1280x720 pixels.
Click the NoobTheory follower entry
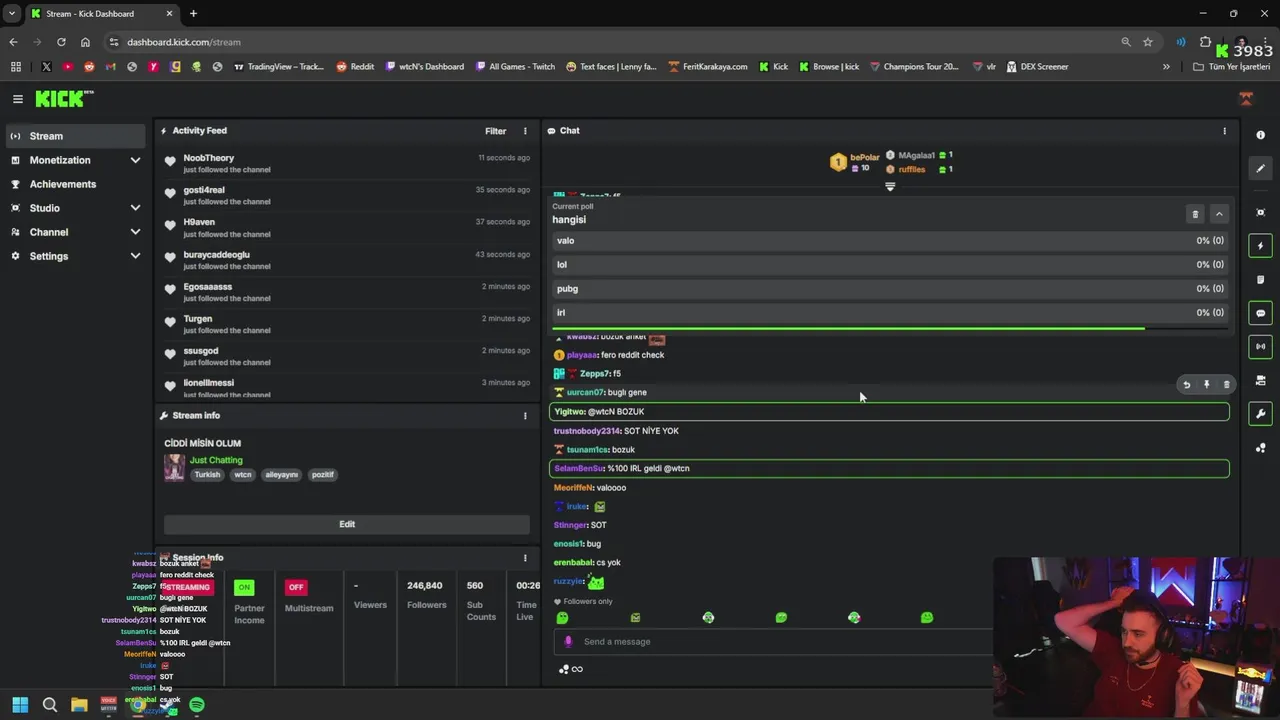[347, 164]
